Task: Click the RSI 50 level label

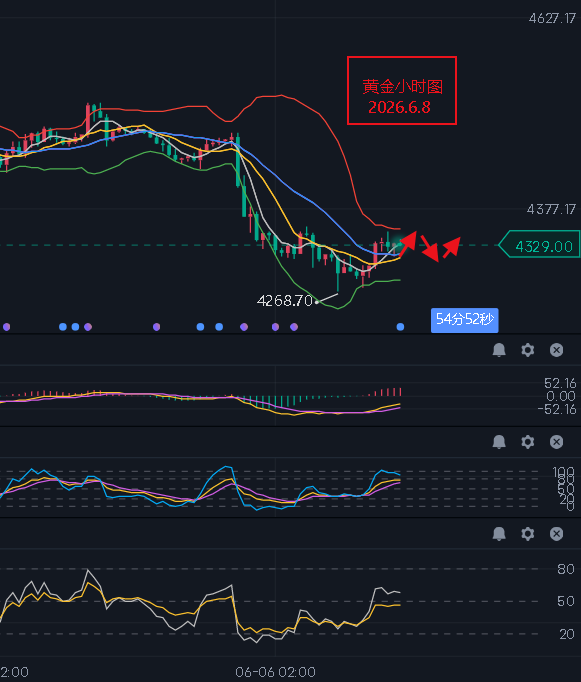Action: (x=566, y=602)
